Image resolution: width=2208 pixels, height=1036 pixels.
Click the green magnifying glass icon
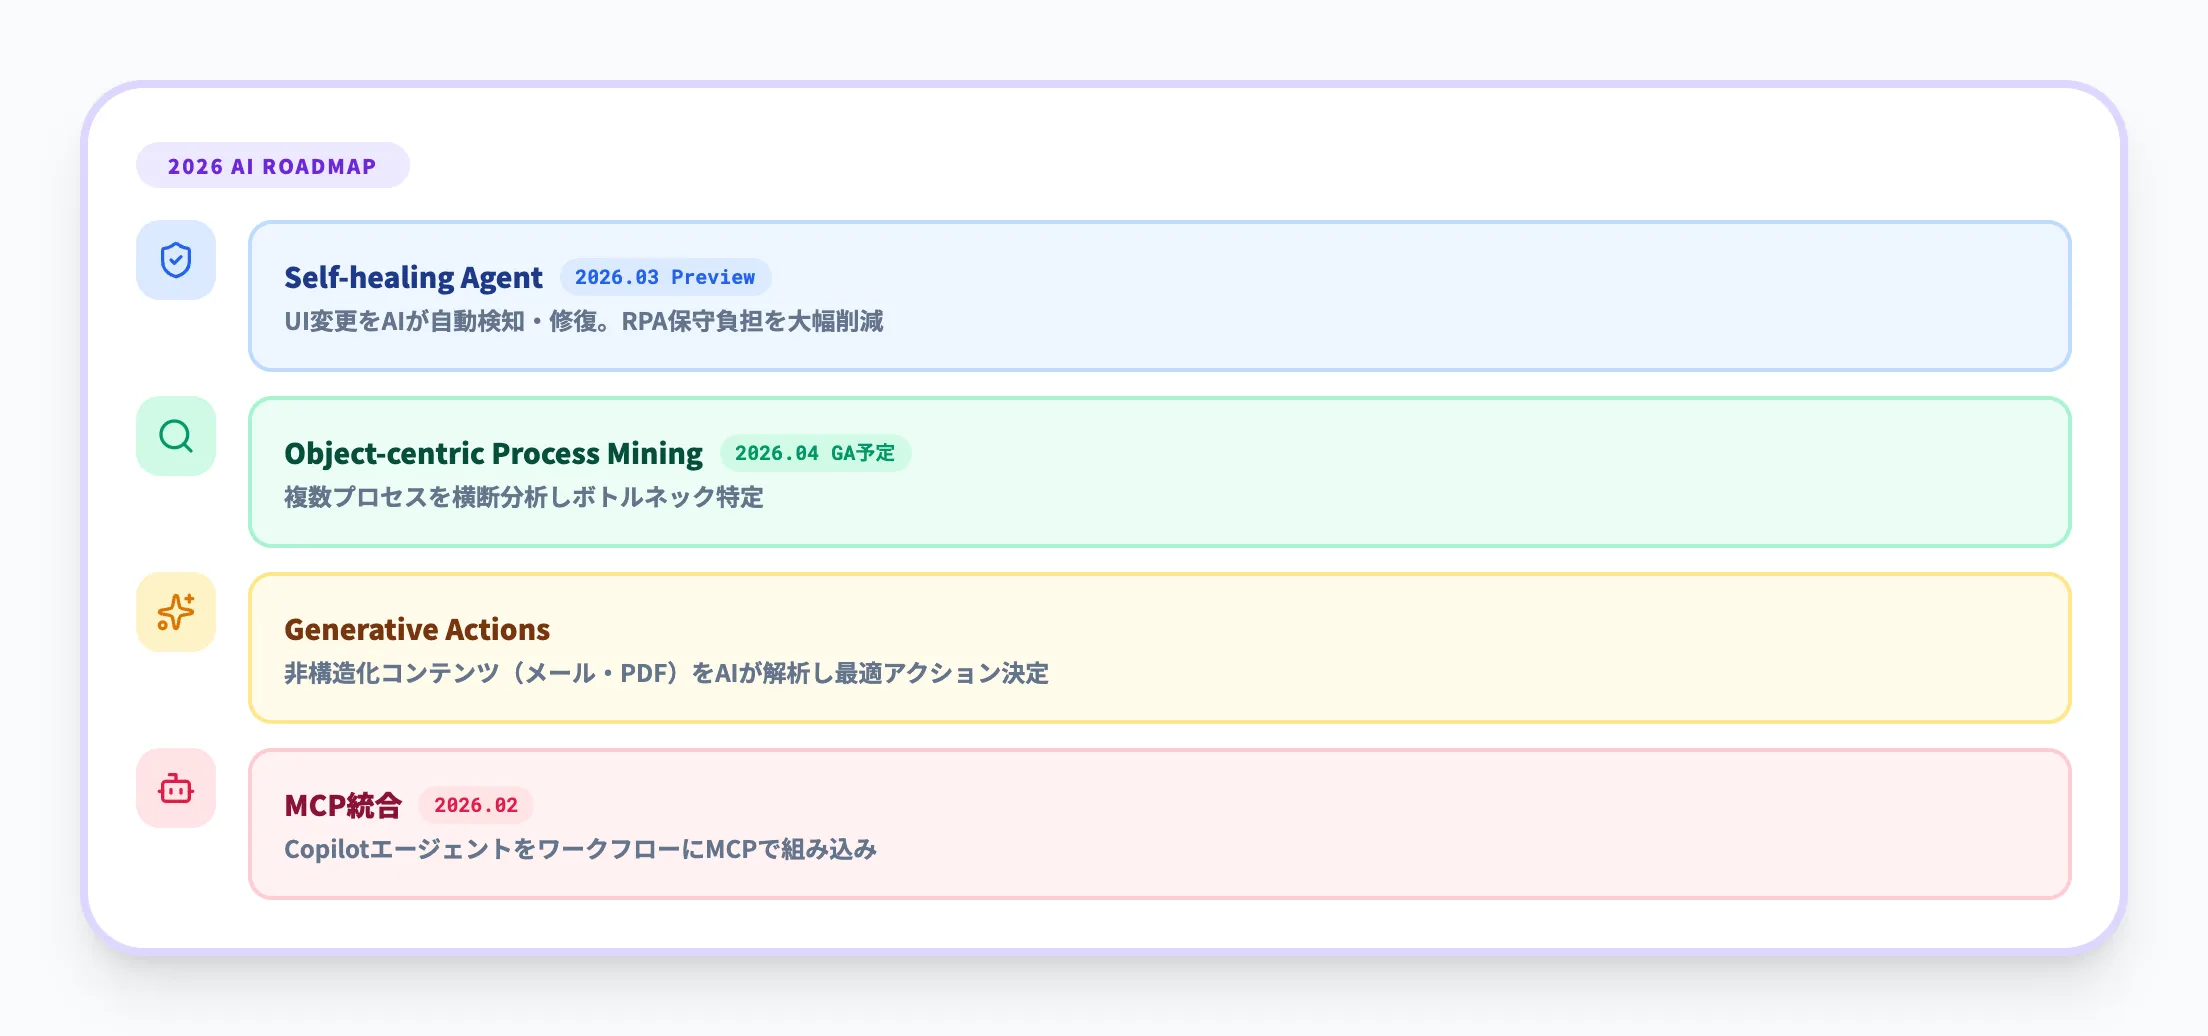[176, 436]
